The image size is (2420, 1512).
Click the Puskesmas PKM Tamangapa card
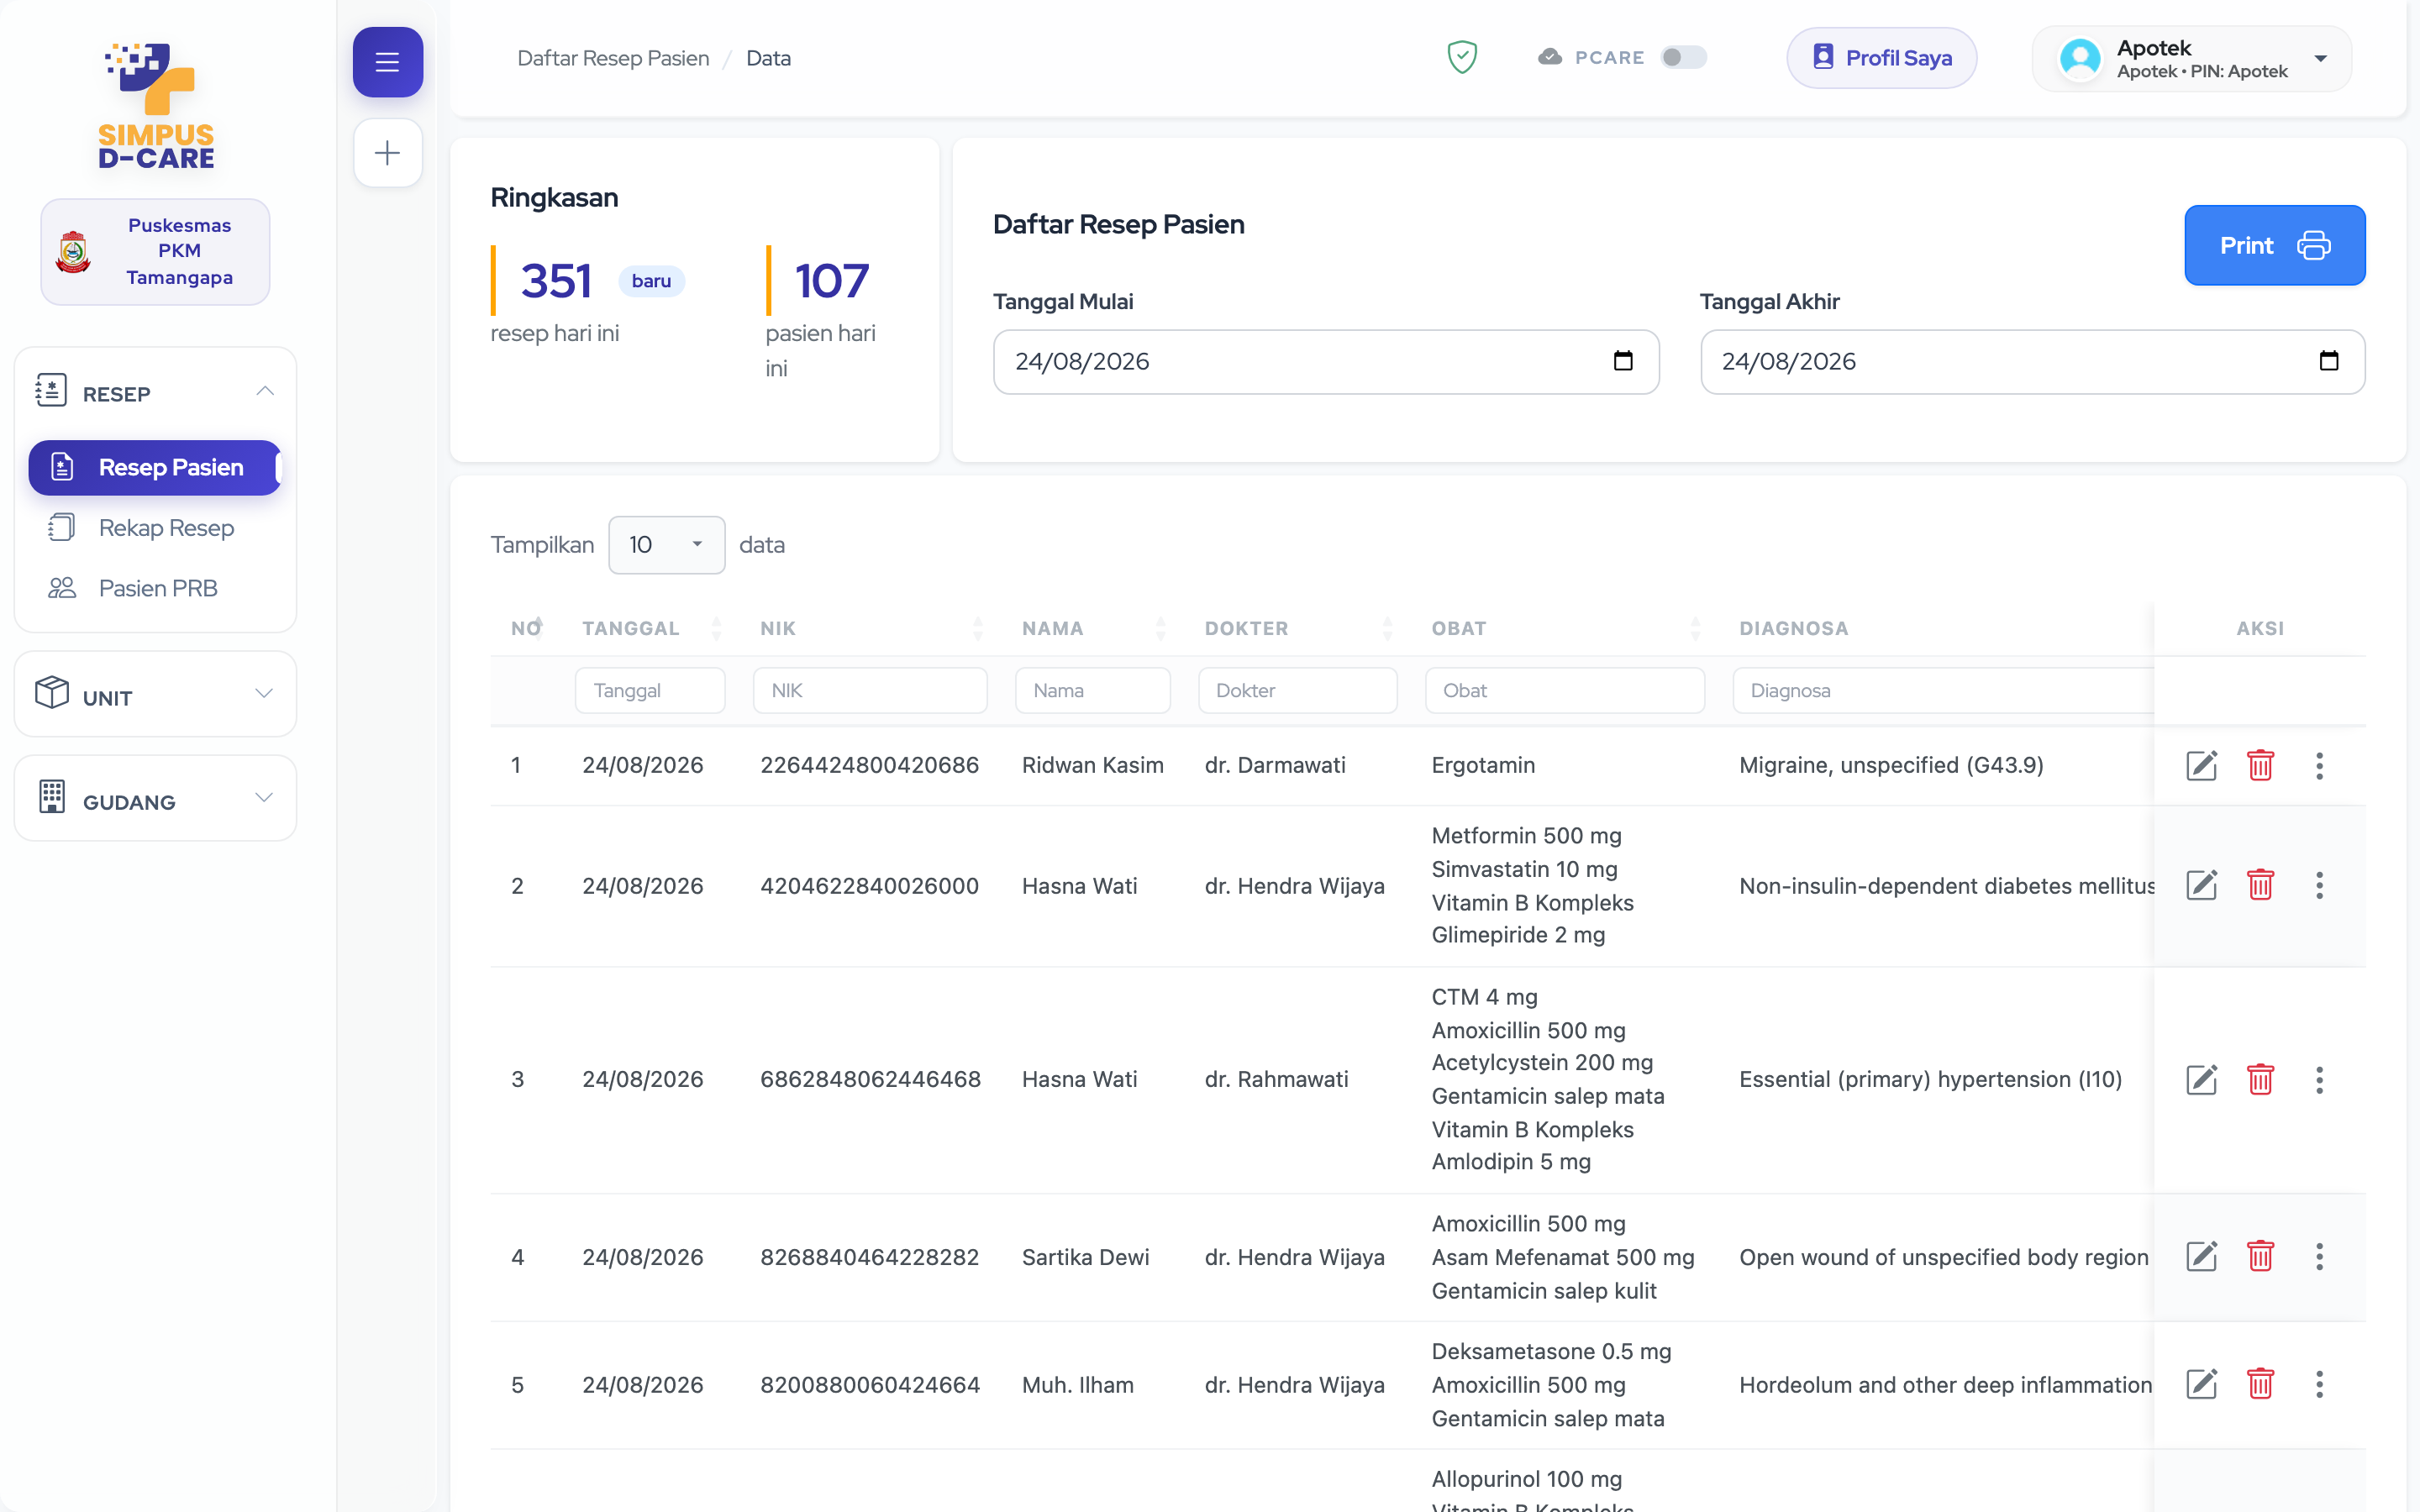(155, 251)
